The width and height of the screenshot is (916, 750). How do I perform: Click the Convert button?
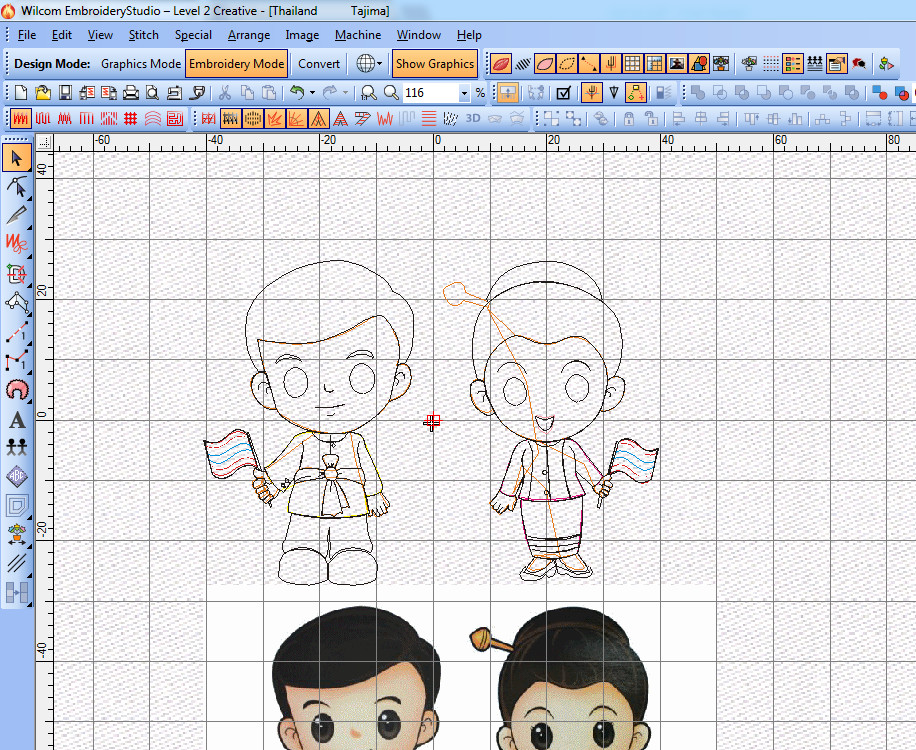pyautogui.click(x=318, y=64)
